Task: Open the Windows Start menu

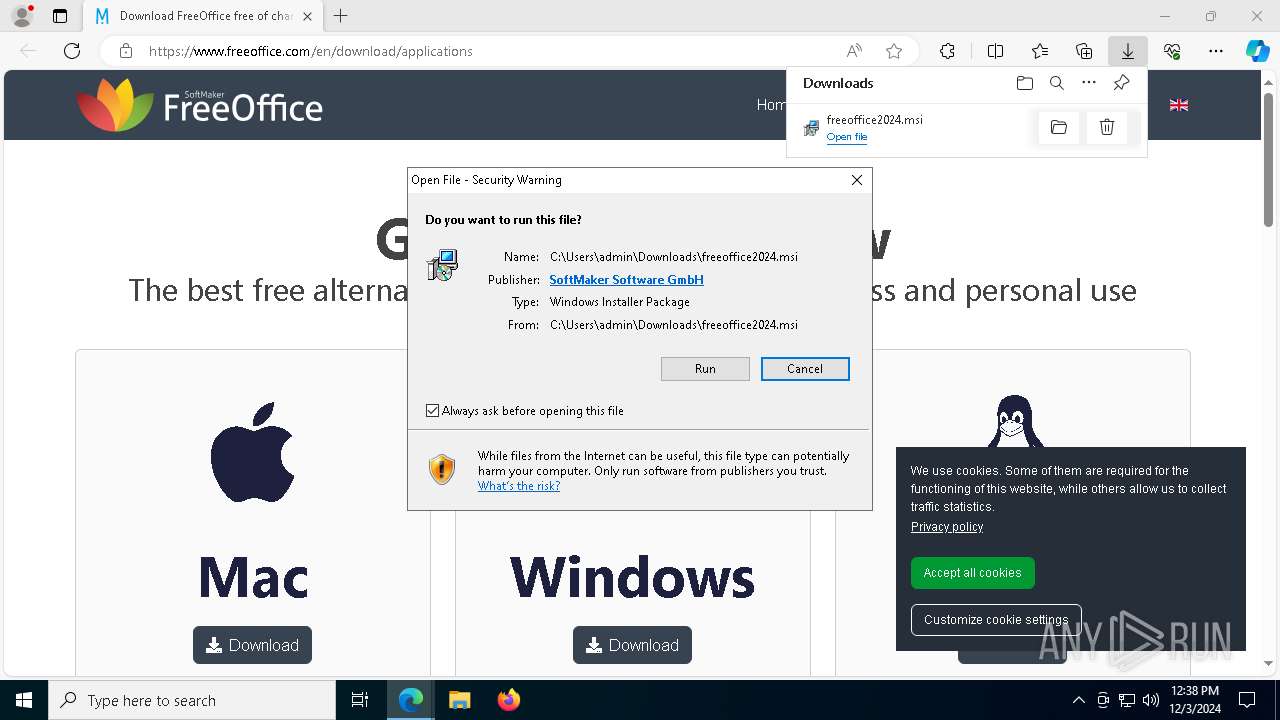Action: [24, 700]
